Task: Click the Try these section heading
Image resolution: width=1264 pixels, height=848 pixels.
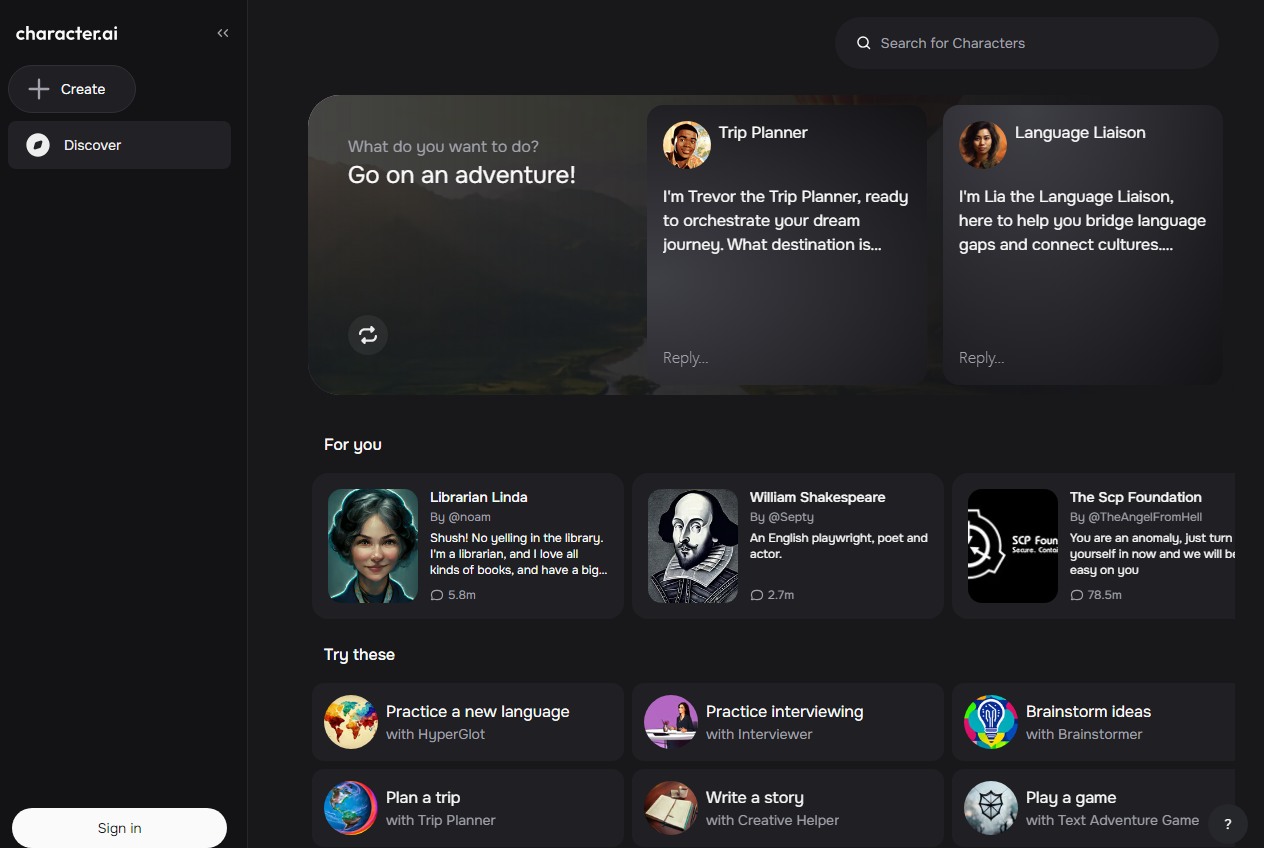Action: (359, 655)
